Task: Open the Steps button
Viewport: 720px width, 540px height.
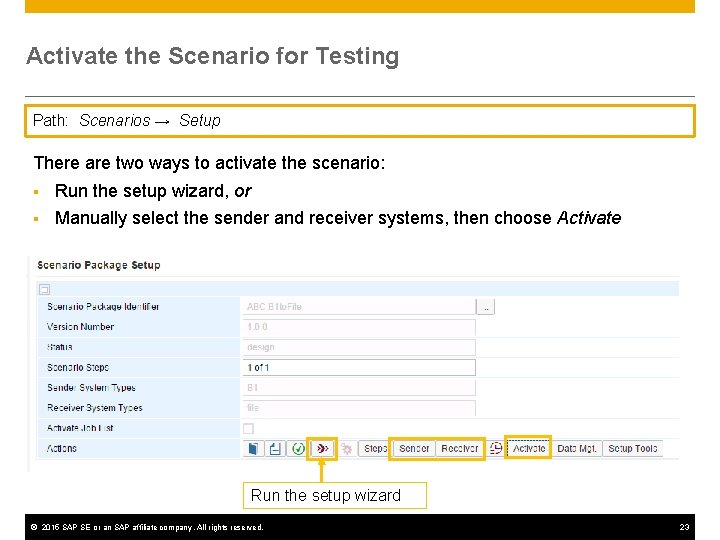Action: [x=374, y=448]
